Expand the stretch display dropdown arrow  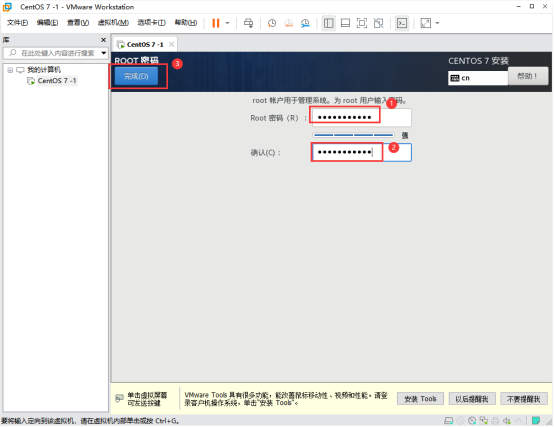tap(437, 23)
